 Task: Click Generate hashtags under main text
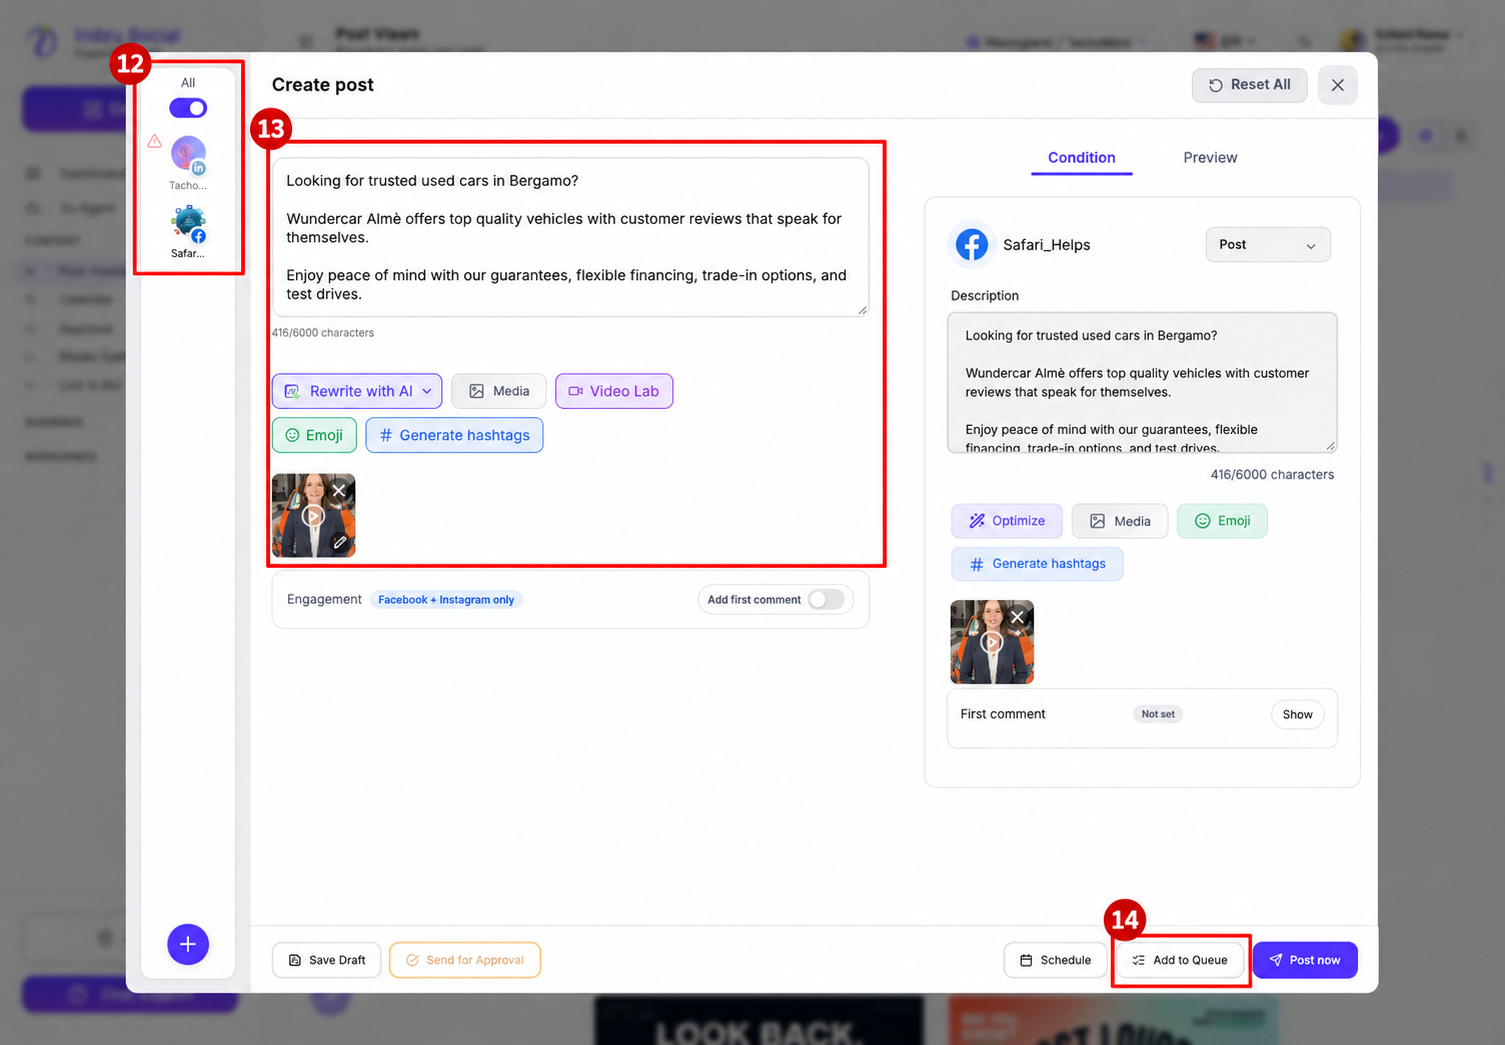(x=454, y=435)
